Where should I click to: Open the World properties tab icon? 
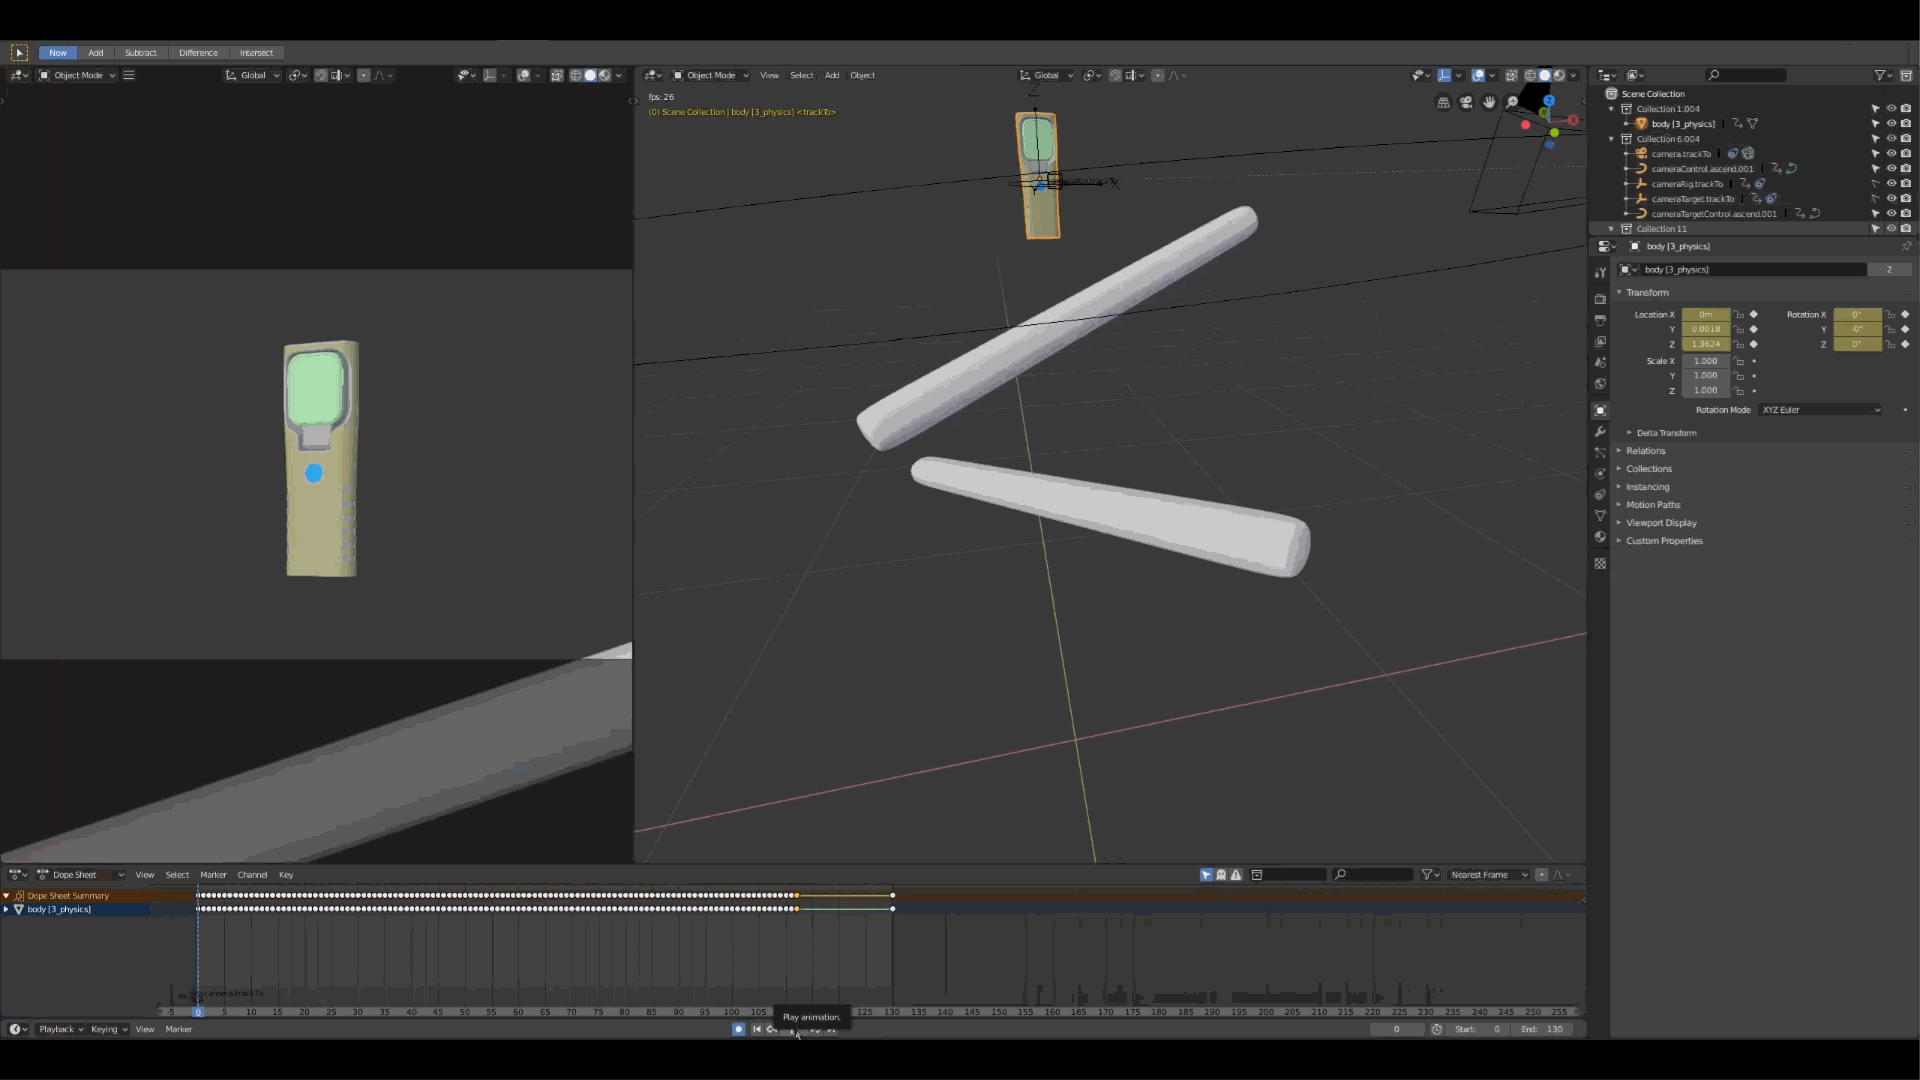(1600, 384)
